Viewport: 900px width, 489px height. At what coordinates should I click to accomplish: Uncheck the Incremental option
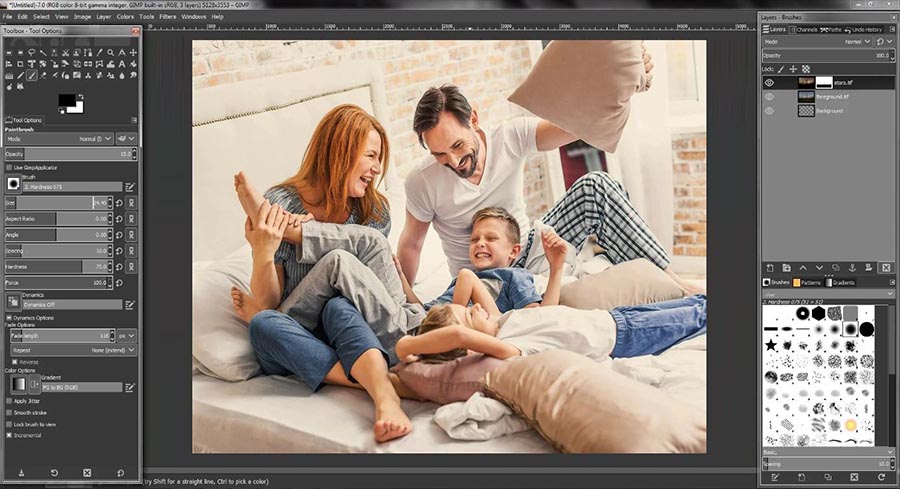9,436
